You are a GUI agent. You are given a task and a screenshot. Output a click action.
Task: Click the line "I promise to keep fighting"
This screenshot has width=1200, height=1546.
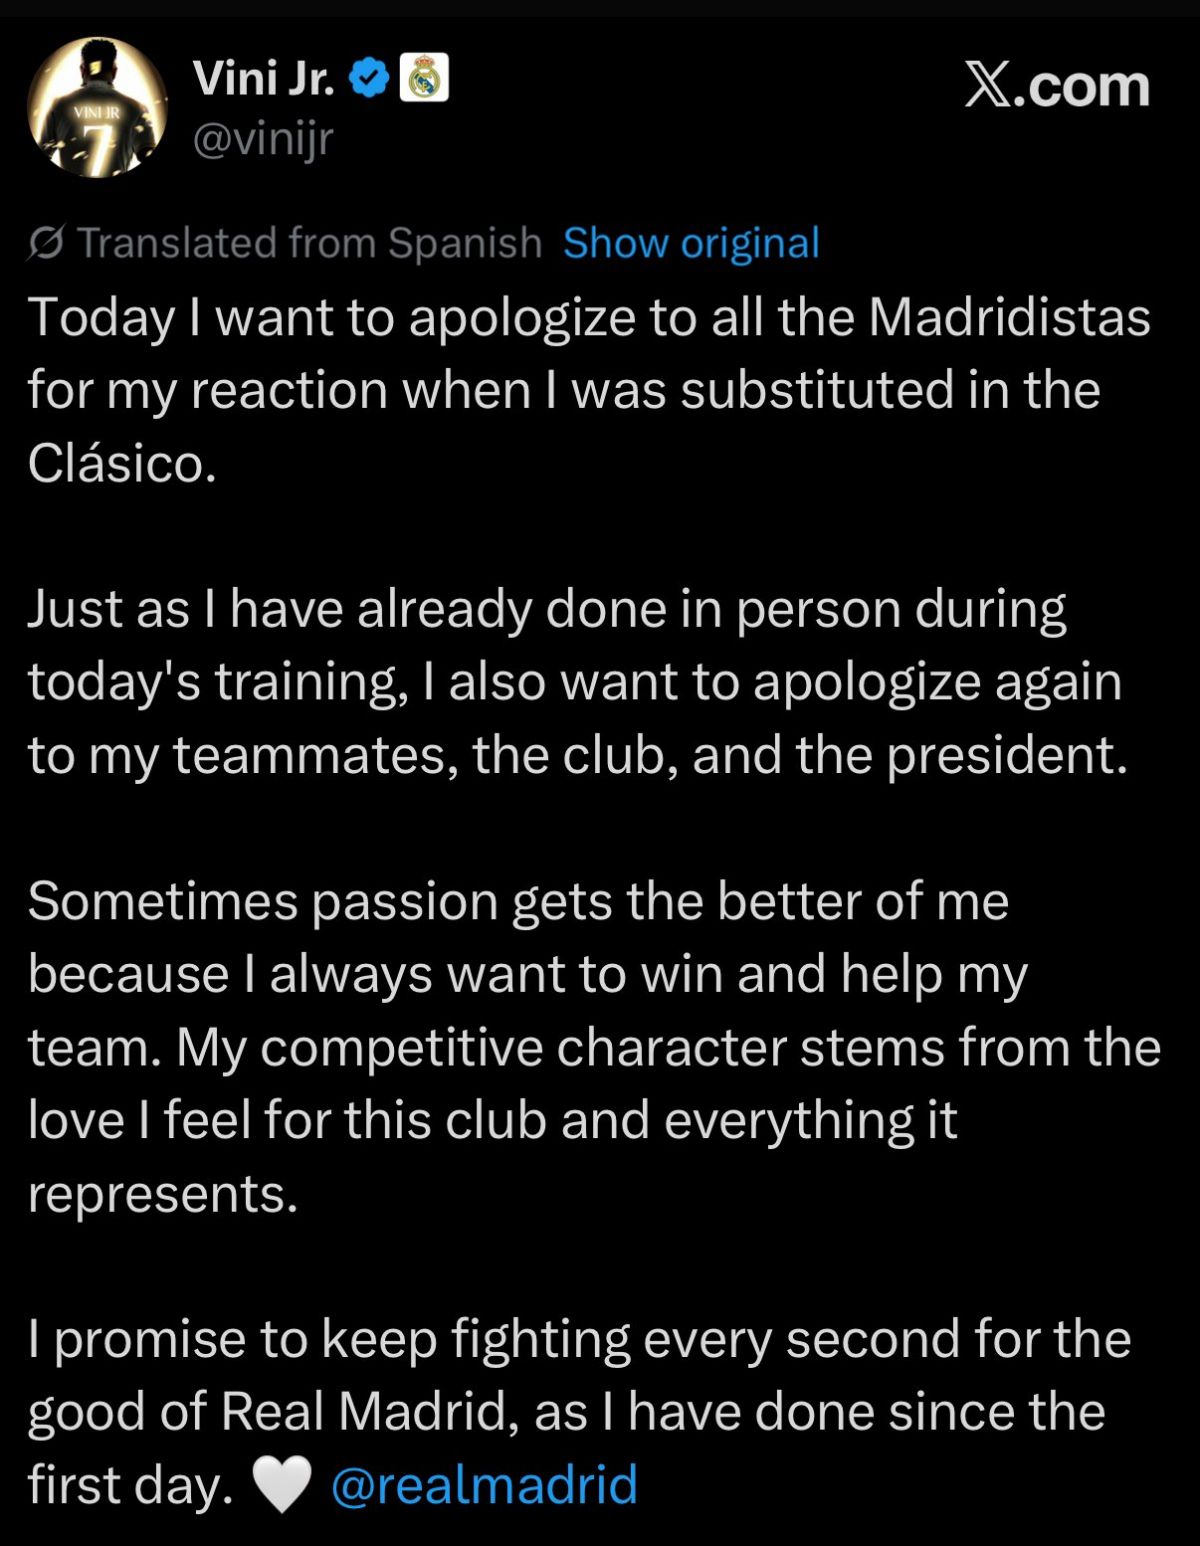click(578, 1339)
